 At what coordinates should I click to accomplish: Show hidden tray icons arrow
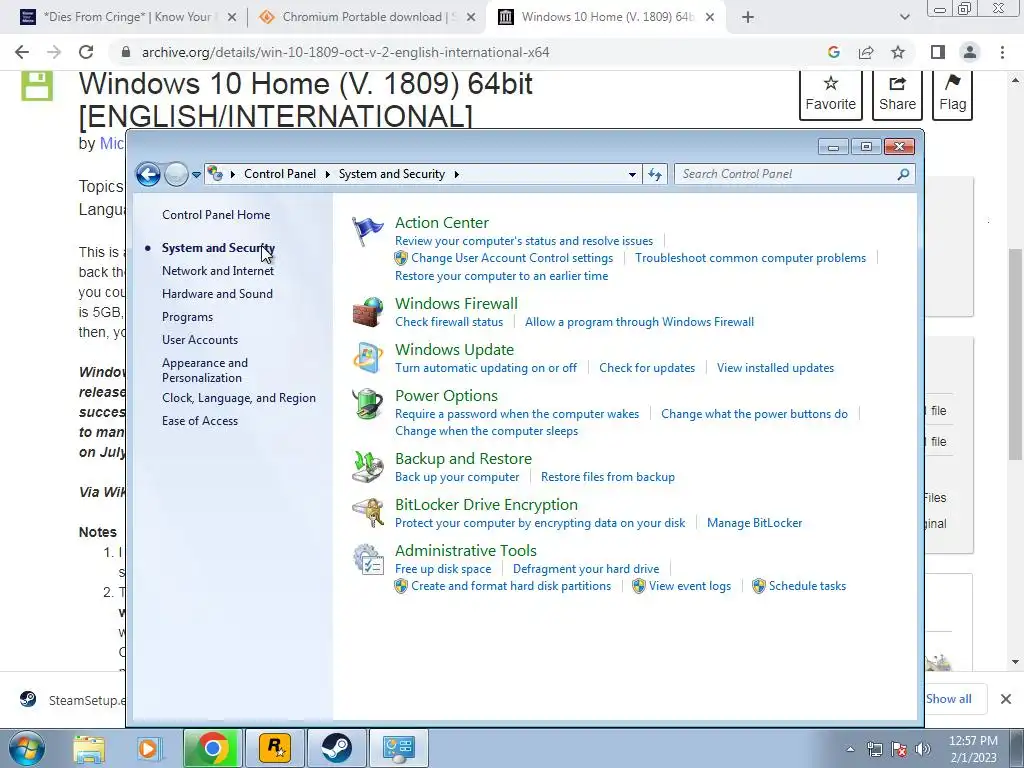coord(850,749)
